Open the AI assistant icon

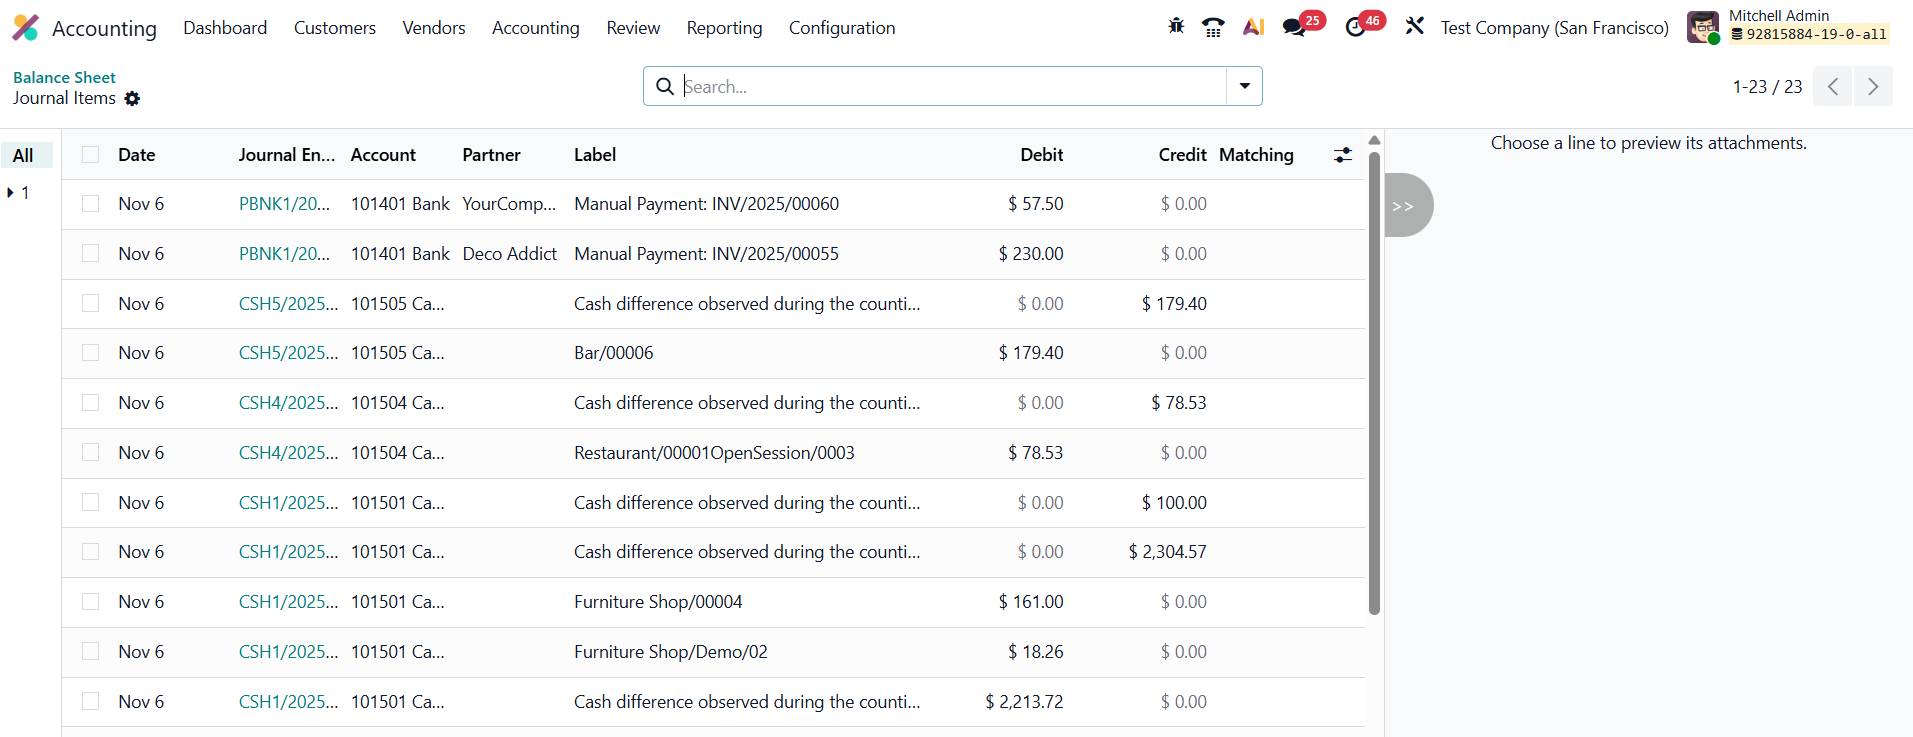(1253, 27)
